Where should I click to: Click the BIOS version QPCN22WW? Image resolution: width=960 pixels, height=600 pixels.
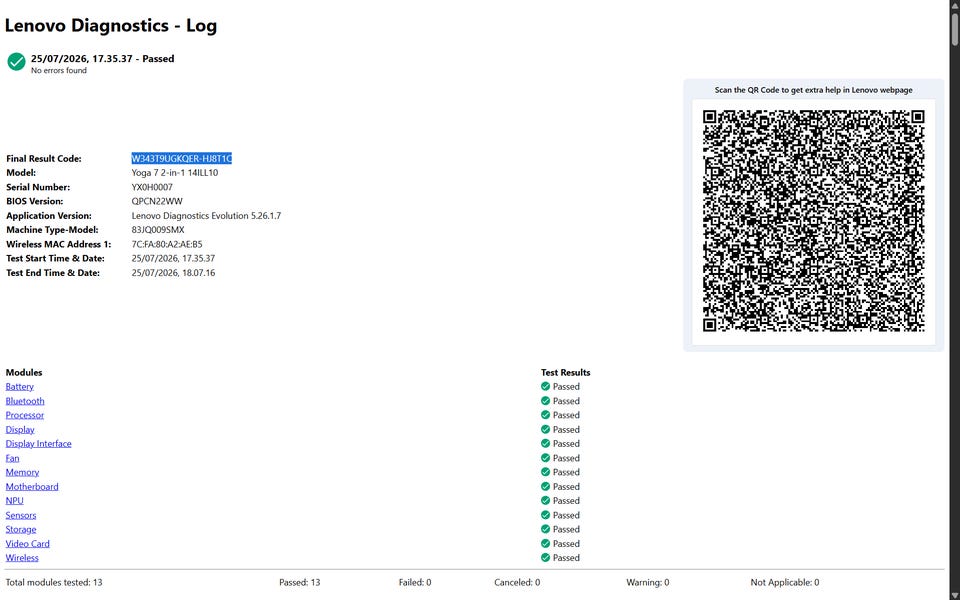point(157,201)
